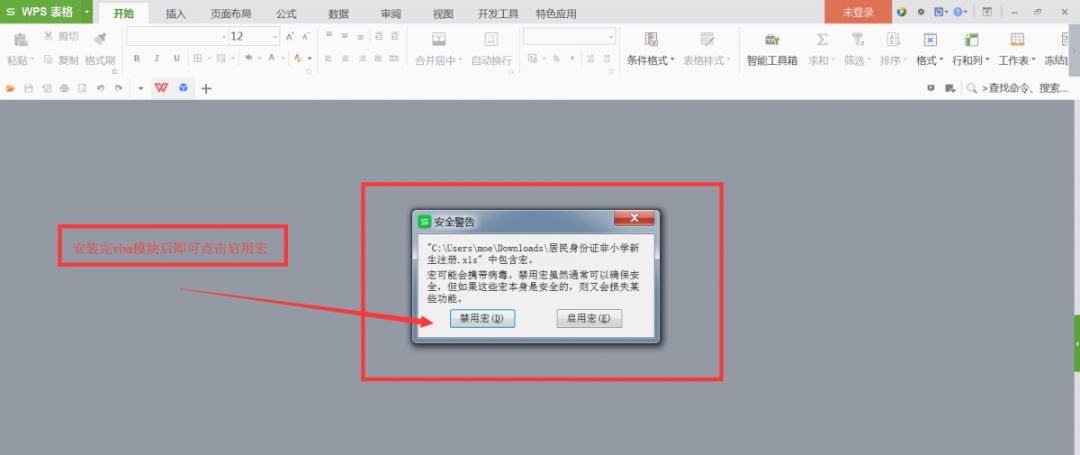
Task: Open the font name combo box
Action: (x=177, y=36)
